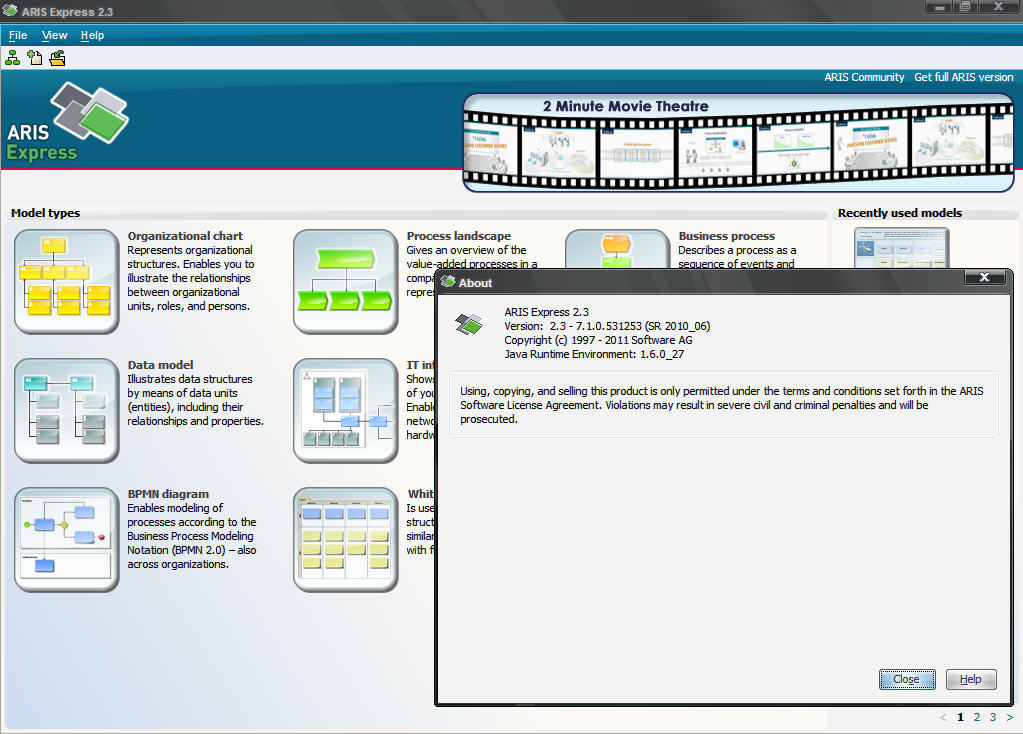The width and height of the screenshot is (1023, 734).
Task: Click the Get full ARIS version link
Action: coord(964,77)
